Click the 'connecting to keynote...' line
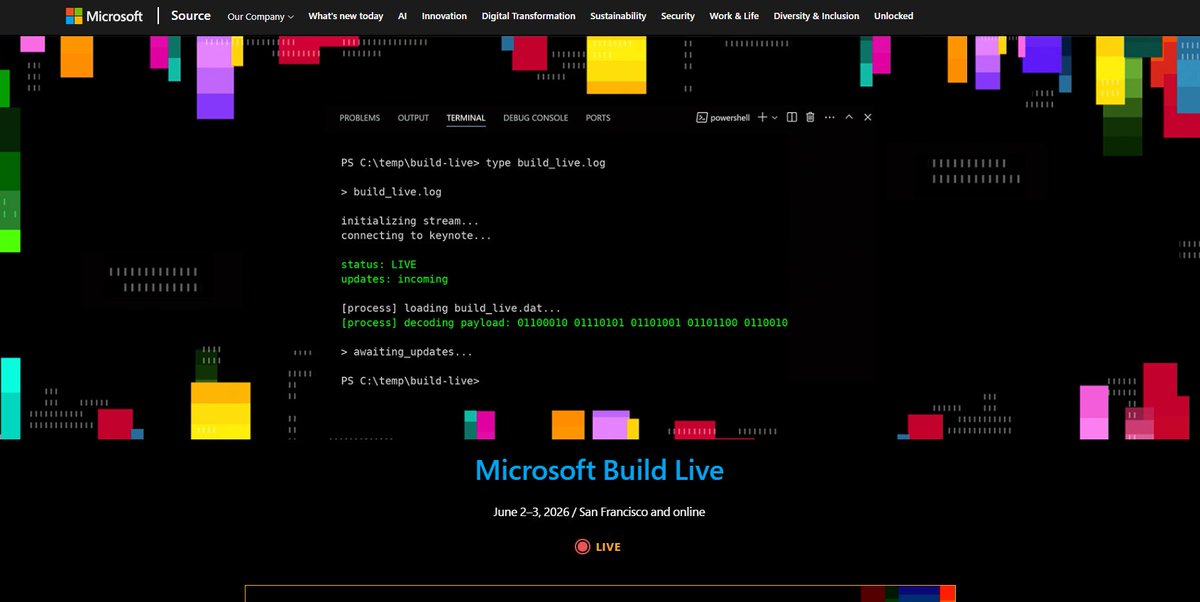The image size is (1200, 602). click(416, 236)
